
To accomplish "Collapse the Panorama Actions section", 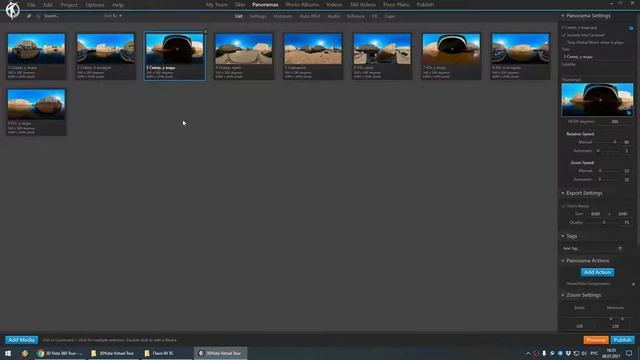I will (x=563, y=261).
